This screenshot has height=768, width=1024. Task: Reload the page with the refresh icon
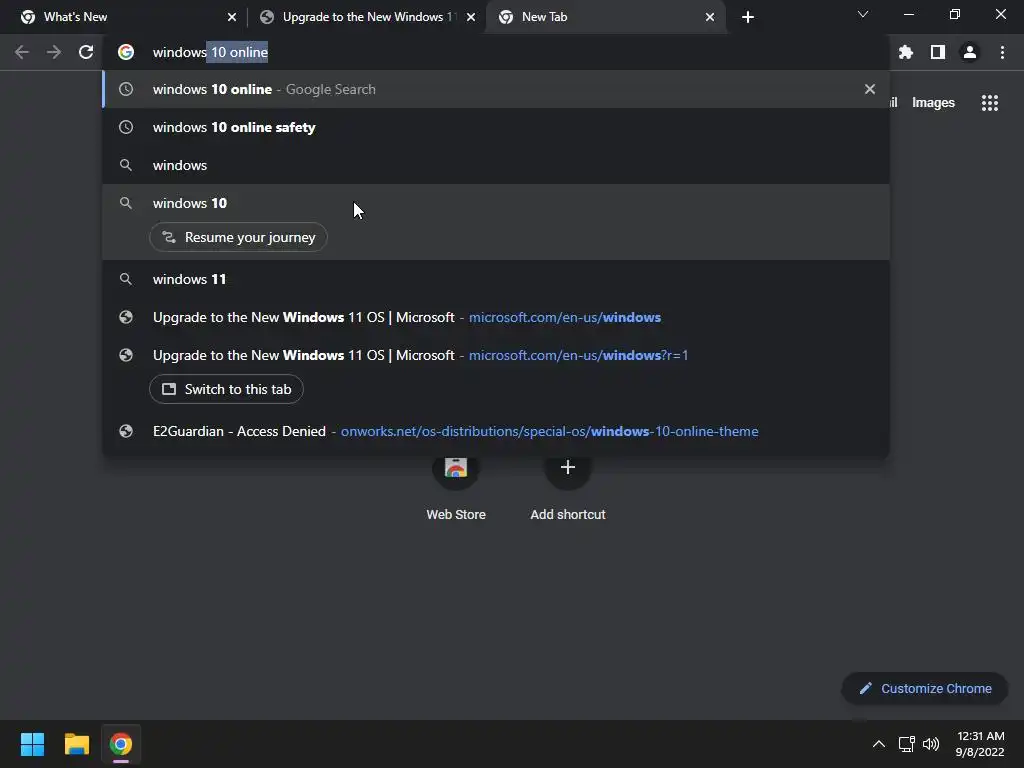click(x=86, y=52)
